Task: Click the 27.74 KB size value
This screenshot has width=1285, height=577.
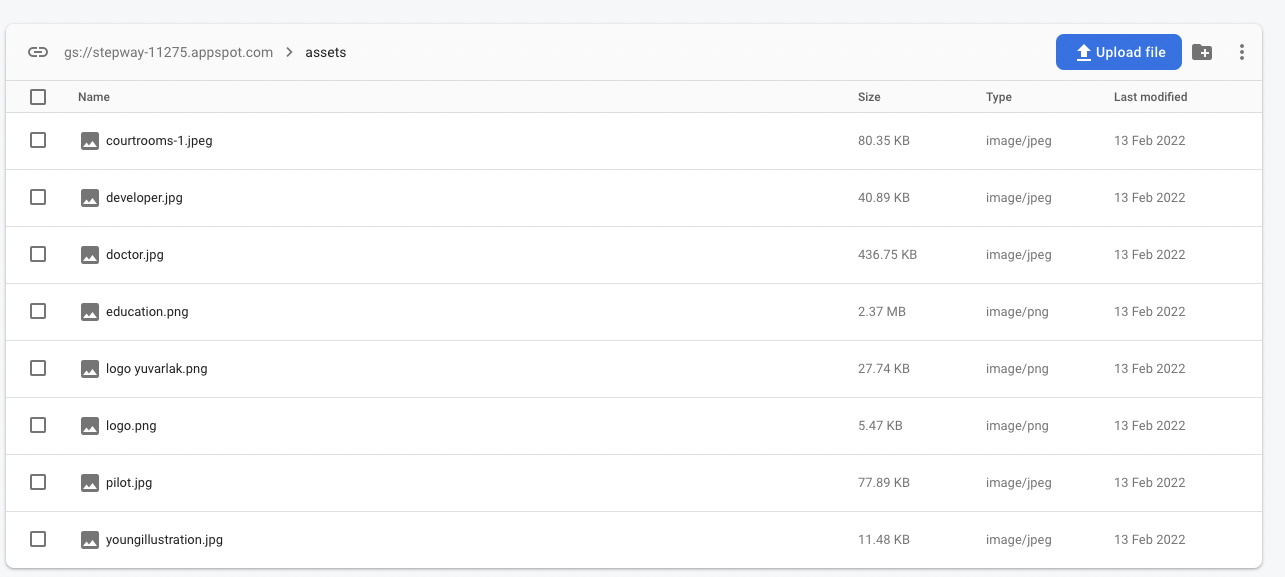Action: [884, 369]
